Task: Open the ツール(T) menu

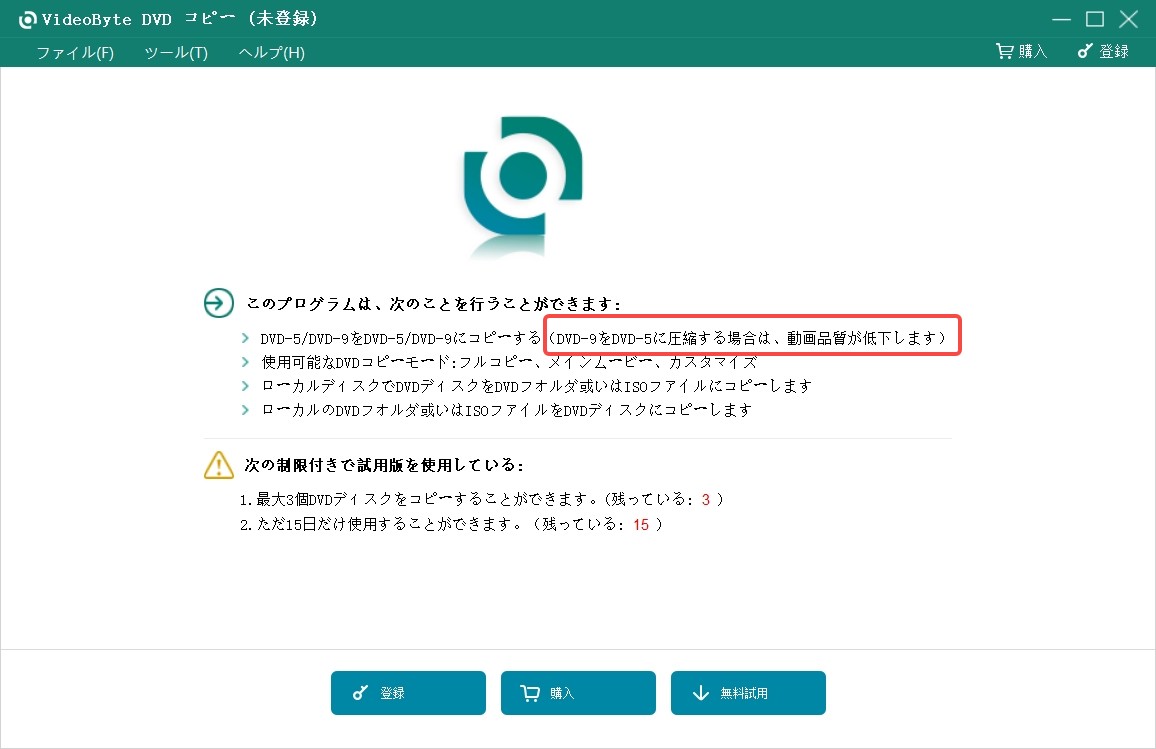Action: coord(176,52)
